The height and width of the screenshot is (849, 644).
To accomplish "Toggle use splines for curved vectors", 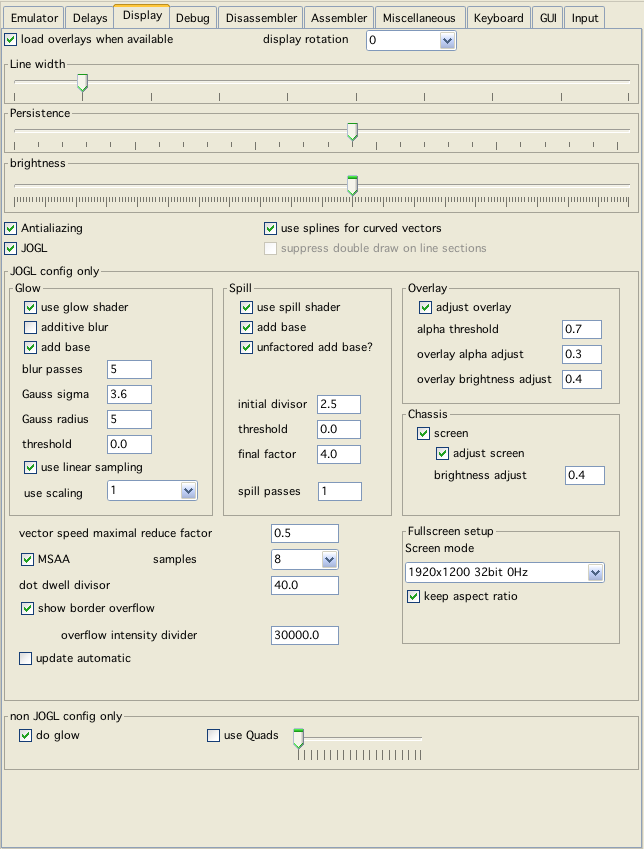I will tap(271, 228).
